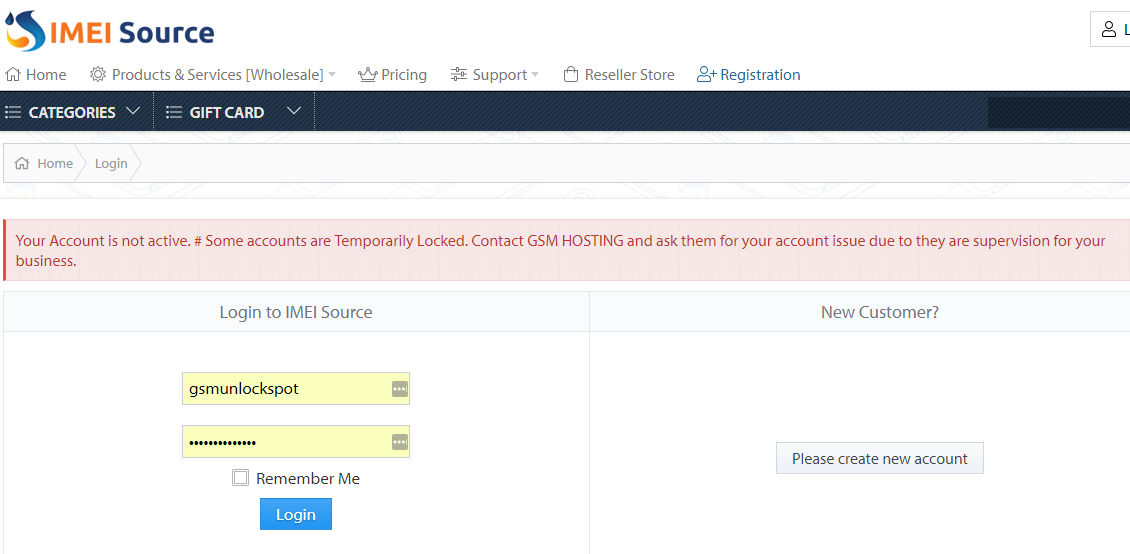Expand the Support dropdown arrow
The height and width of the screenshot is (554, 1130).
(535, 75)
